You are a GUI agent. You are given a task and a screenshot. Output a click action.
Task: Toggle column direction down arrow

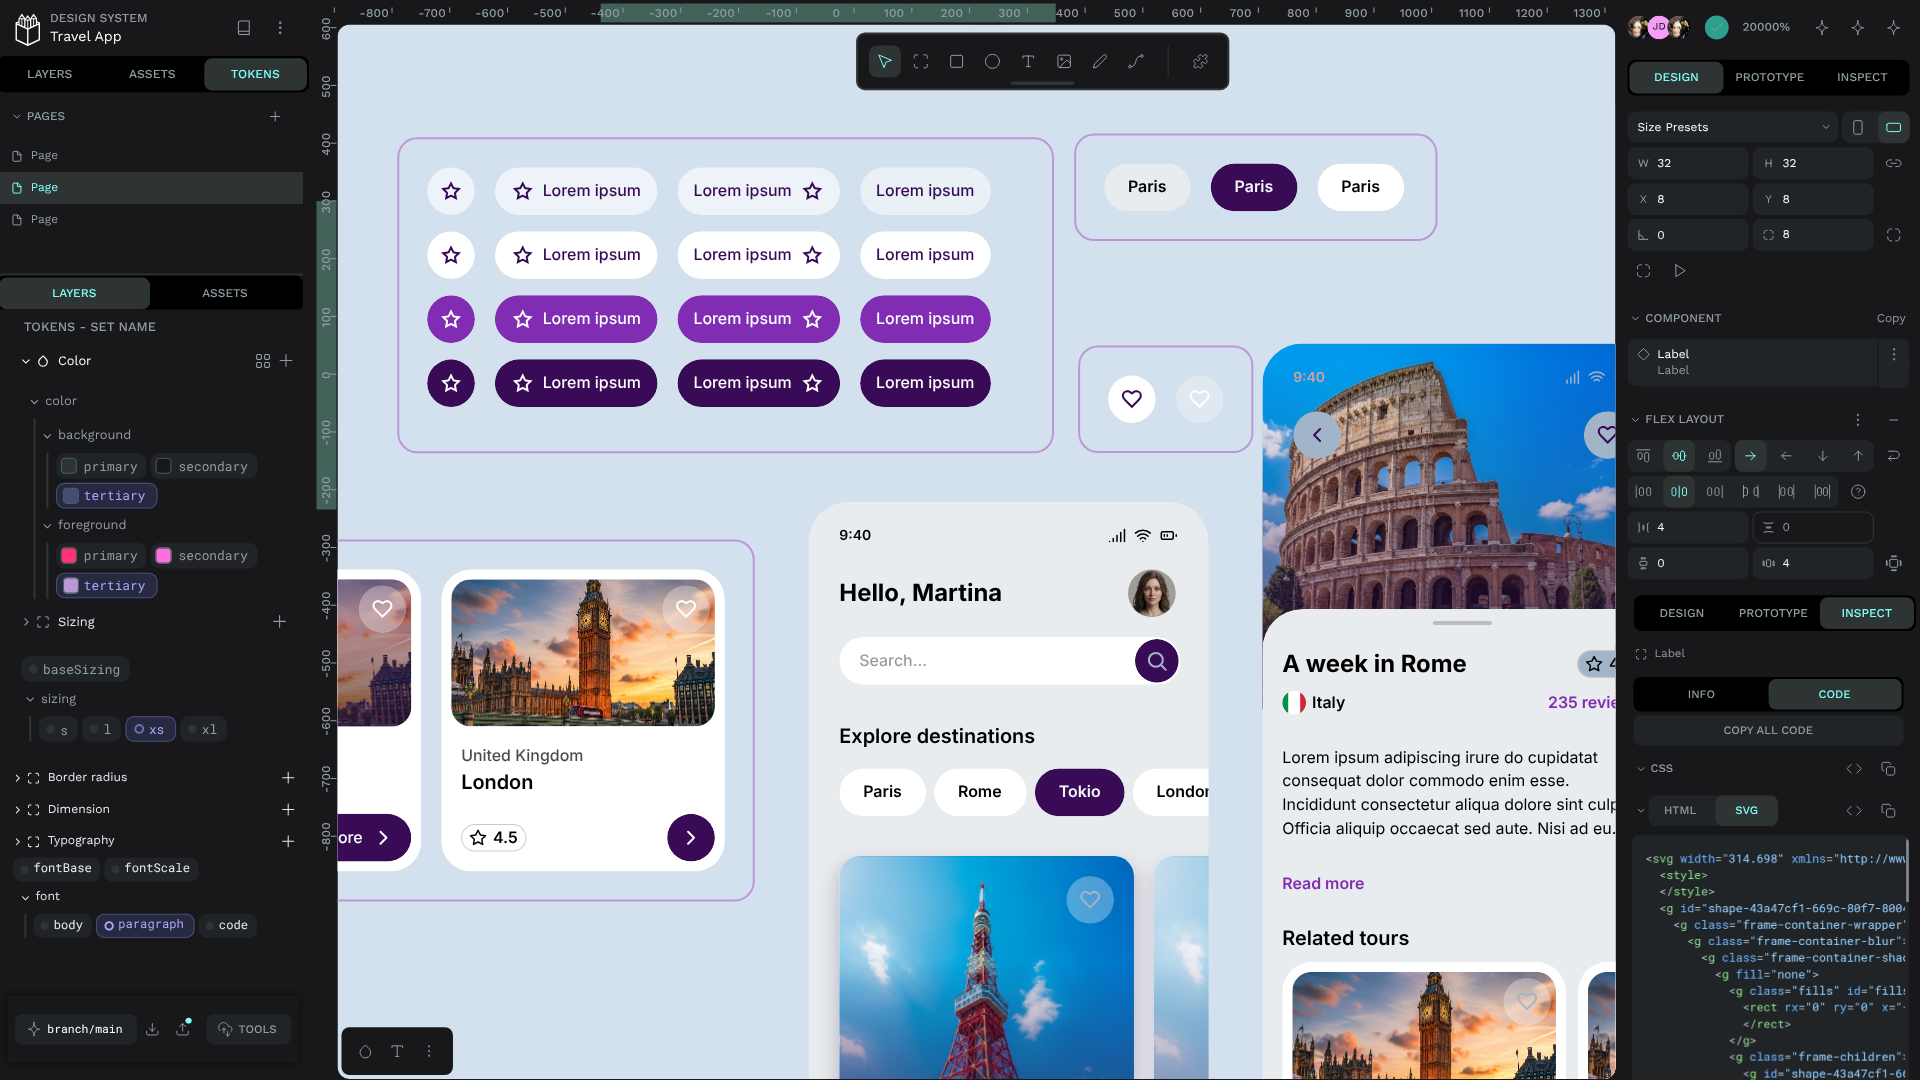1822,456
